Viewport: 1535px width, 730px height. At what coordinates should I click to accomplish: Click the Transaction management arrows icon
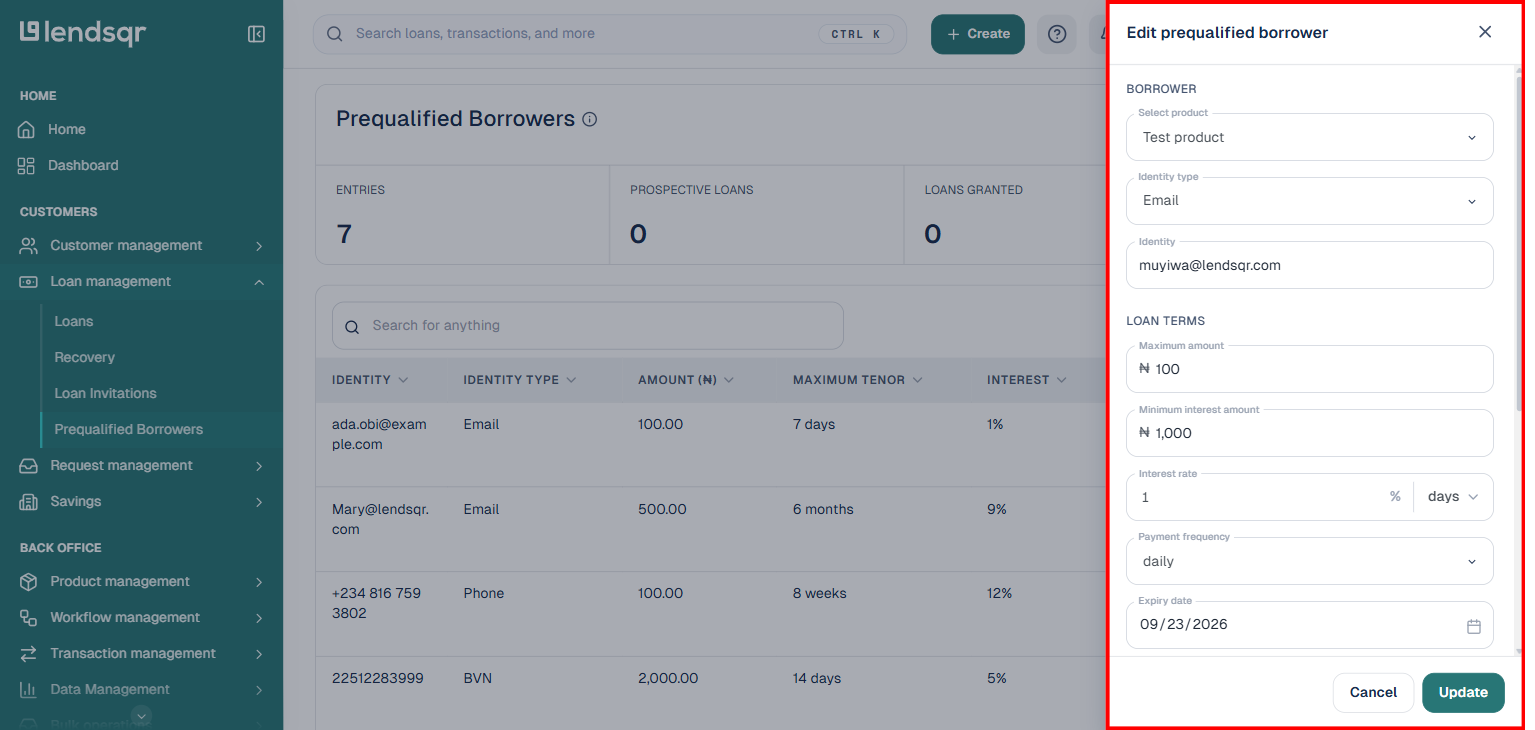point(29,654)
